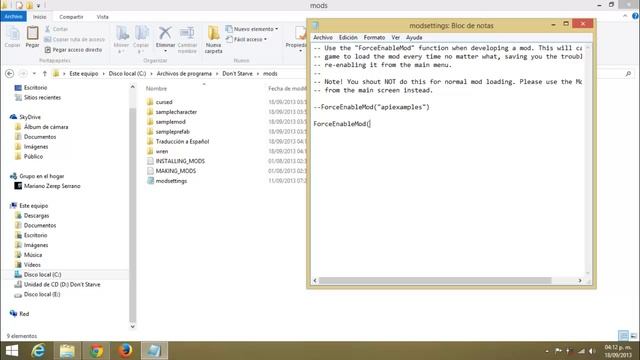Screen dimensions: 640x360
Task: Select the sampleprefab folder
Action: click(x=172, y=131)
